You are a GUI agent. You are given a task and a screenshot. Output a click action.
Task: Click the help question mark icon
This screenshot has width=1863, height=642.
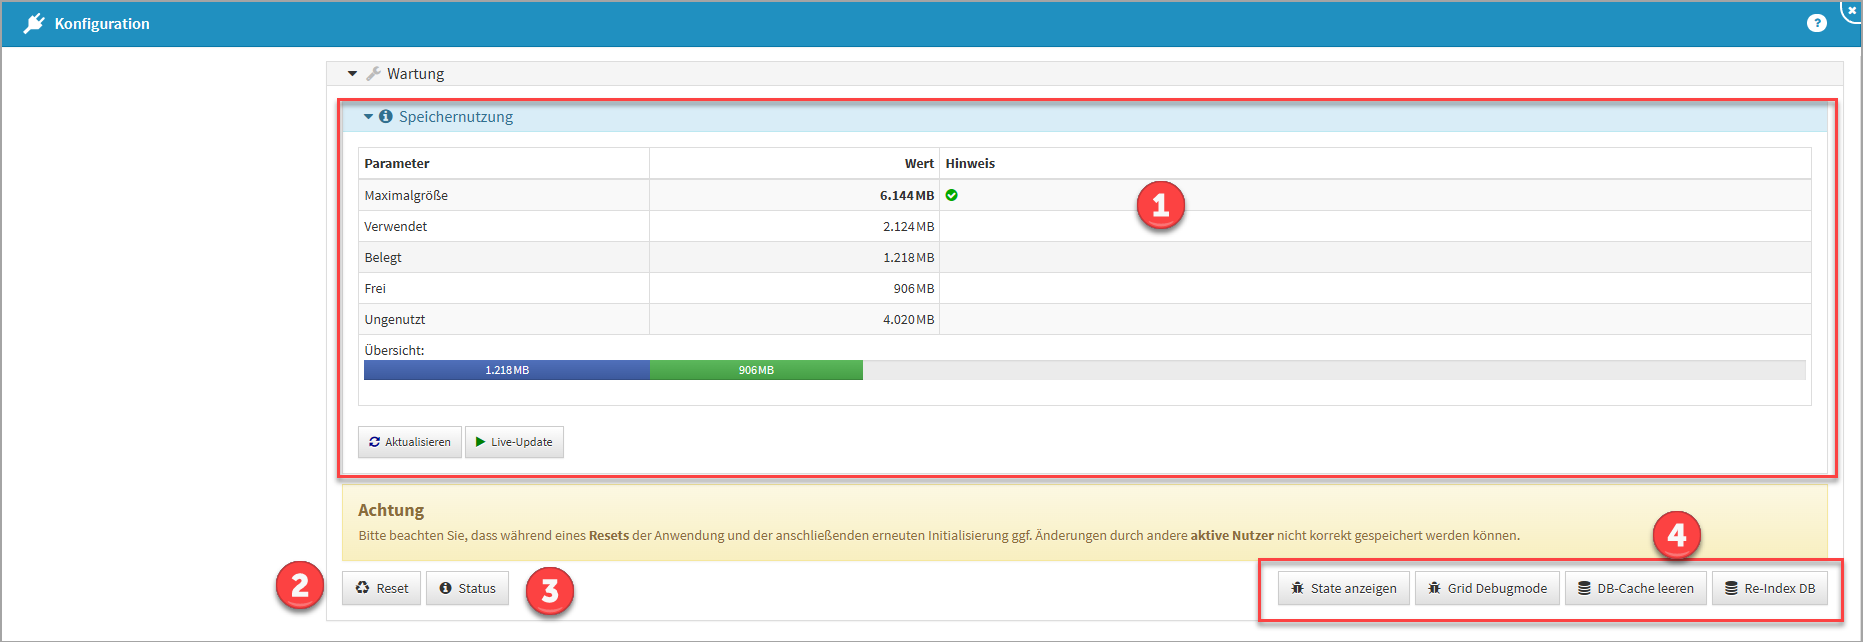[1816, 23]
